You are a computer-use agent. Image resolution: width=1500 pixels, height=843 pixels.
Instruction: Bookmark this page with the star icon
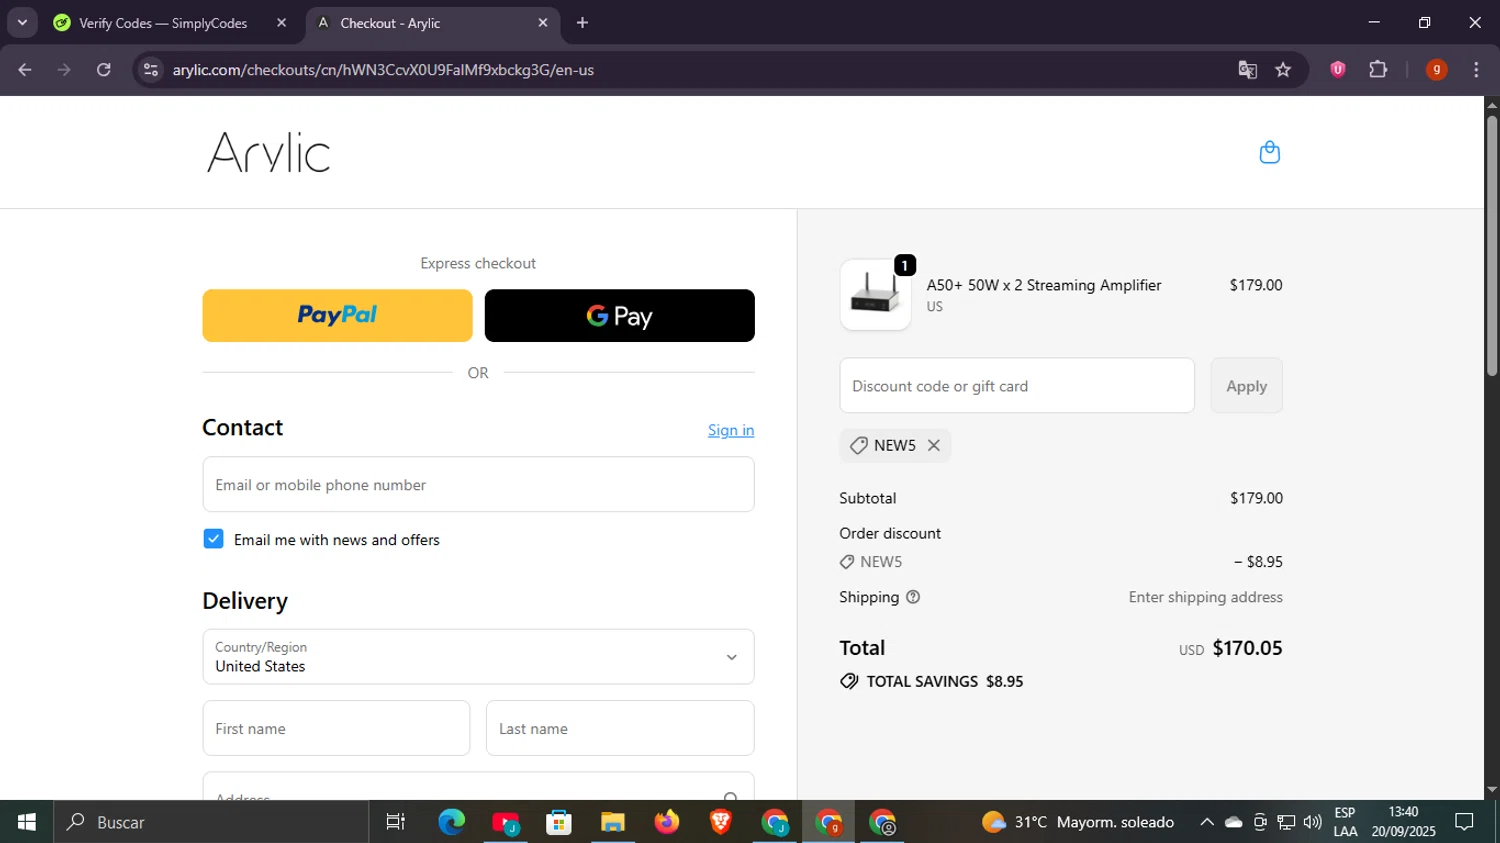[x=1283, y=70]
